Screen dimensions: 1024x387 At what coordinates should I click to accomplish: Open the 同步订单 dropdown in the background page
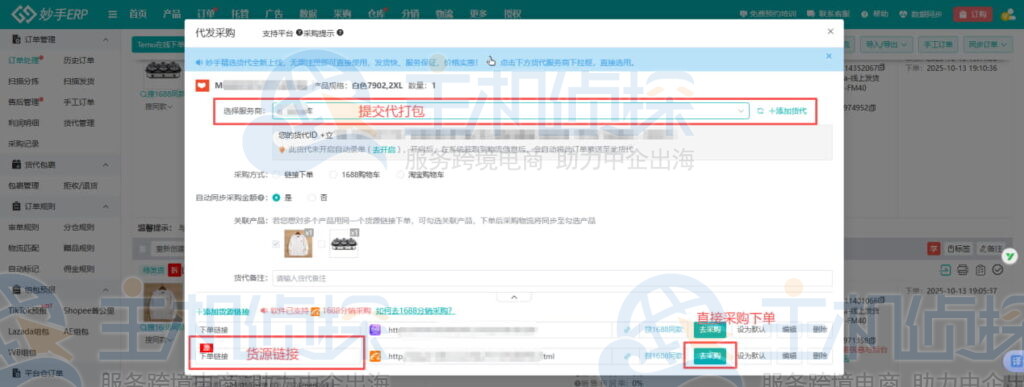tap(987, 44)
